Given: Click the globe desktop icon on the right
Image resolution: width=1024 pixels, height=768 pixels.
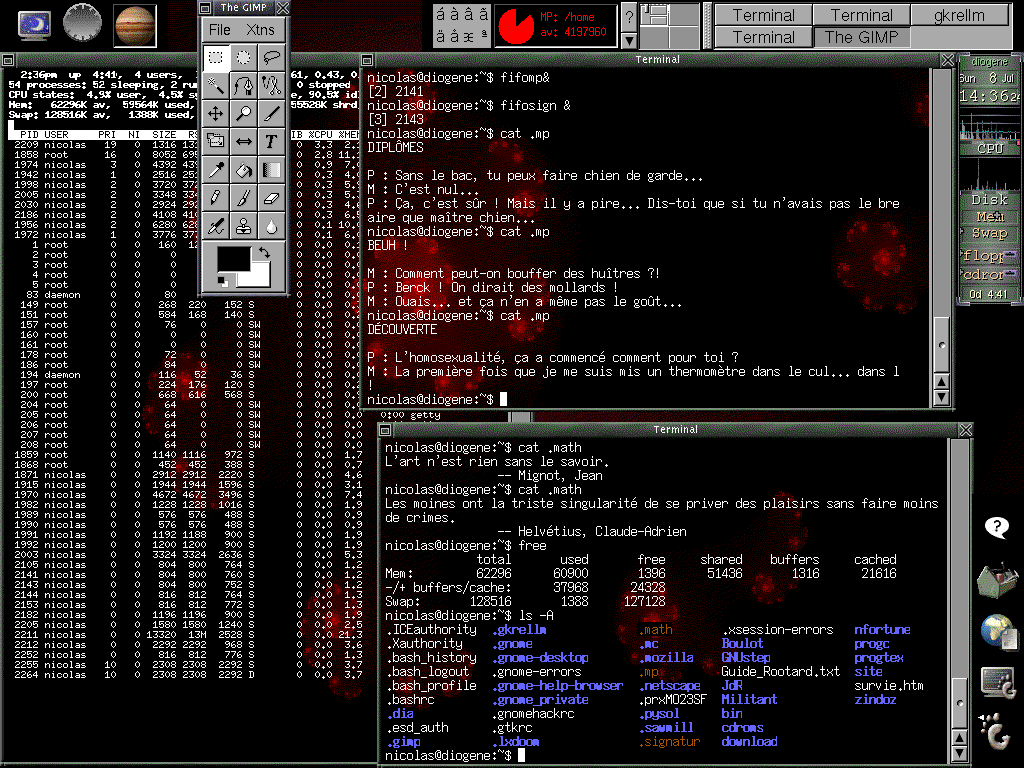Looking at the screenshot, I should (997, 630).
